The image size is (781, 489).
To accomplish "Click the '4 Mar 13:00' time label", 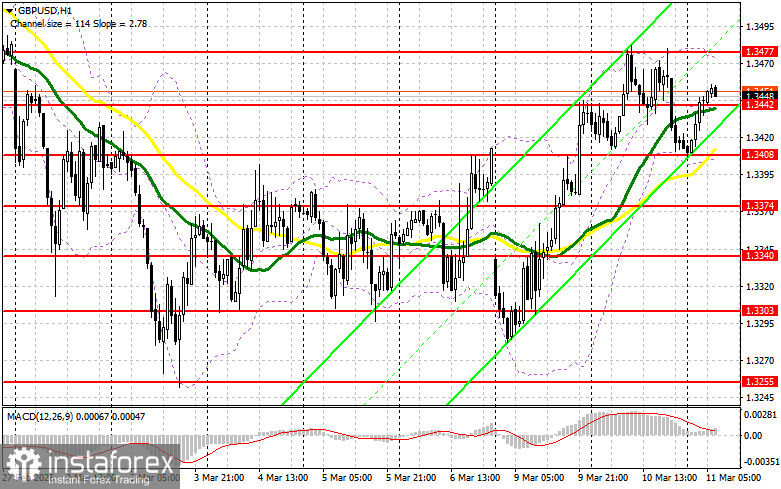I will tap(283, 478).
